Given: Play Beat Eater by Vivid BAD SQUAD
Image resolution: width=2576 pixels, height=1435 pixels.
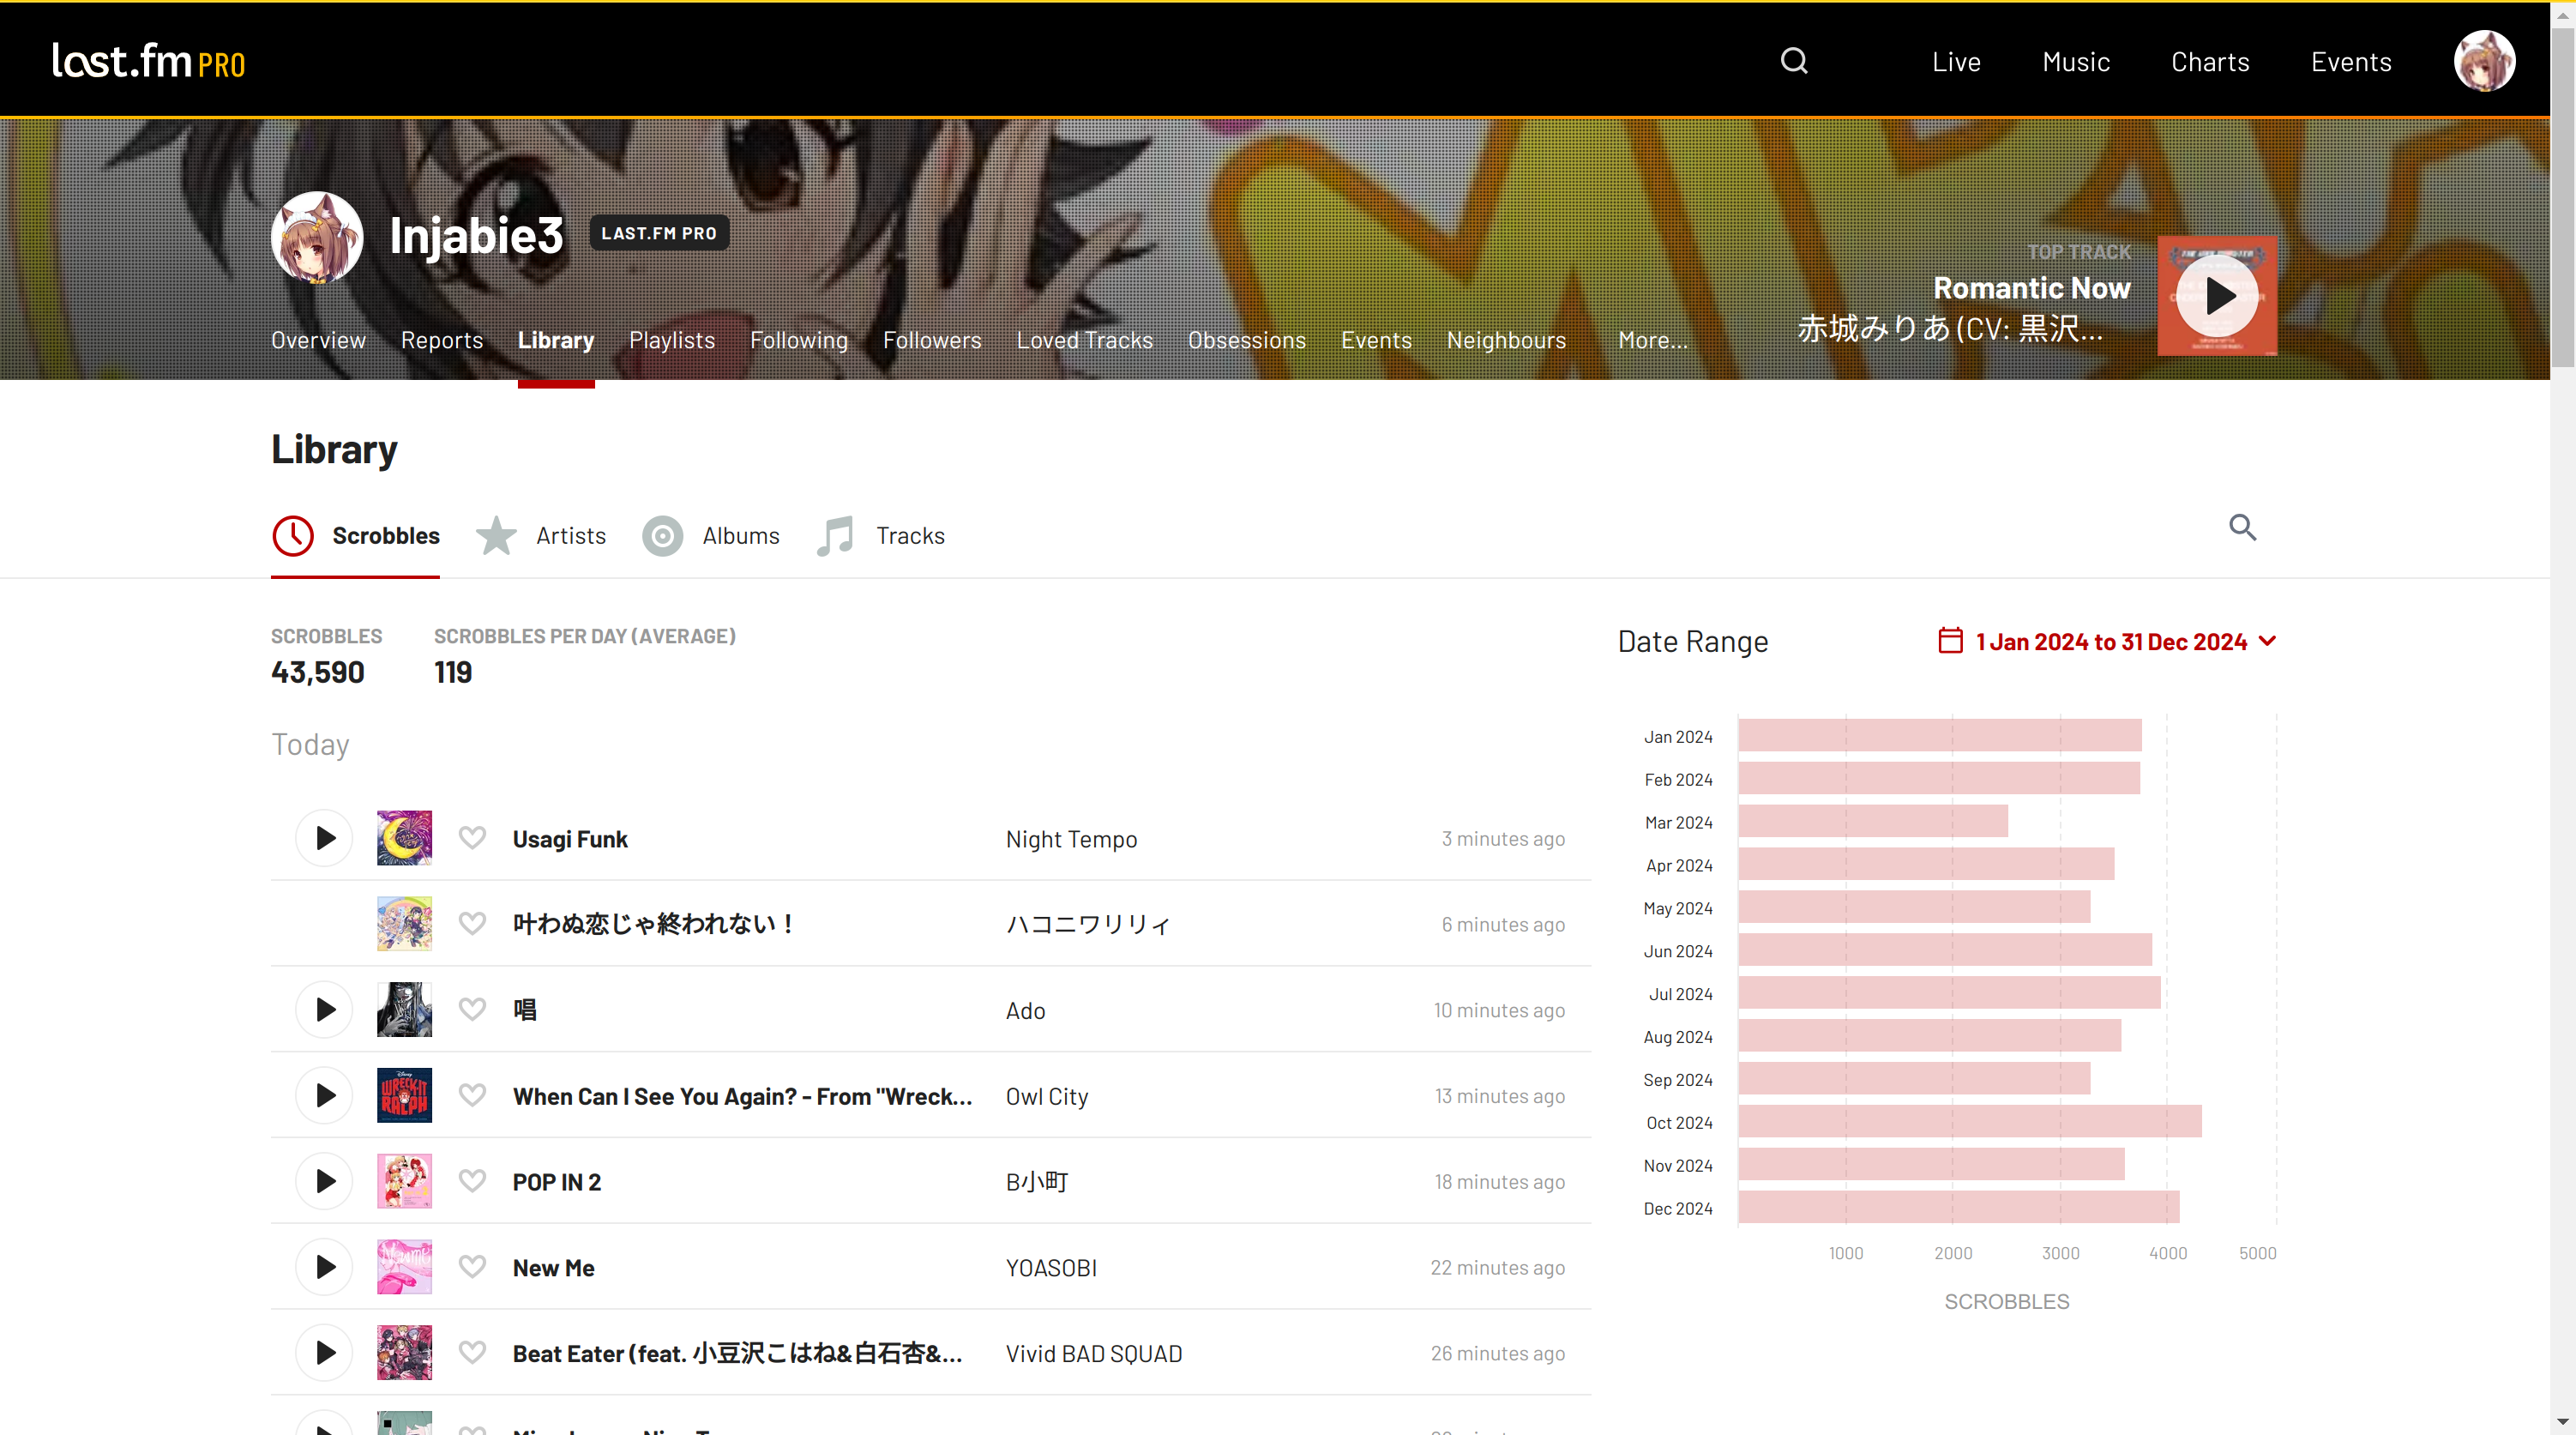Looking at the screenshot, I should click(x=324, y=1353).
